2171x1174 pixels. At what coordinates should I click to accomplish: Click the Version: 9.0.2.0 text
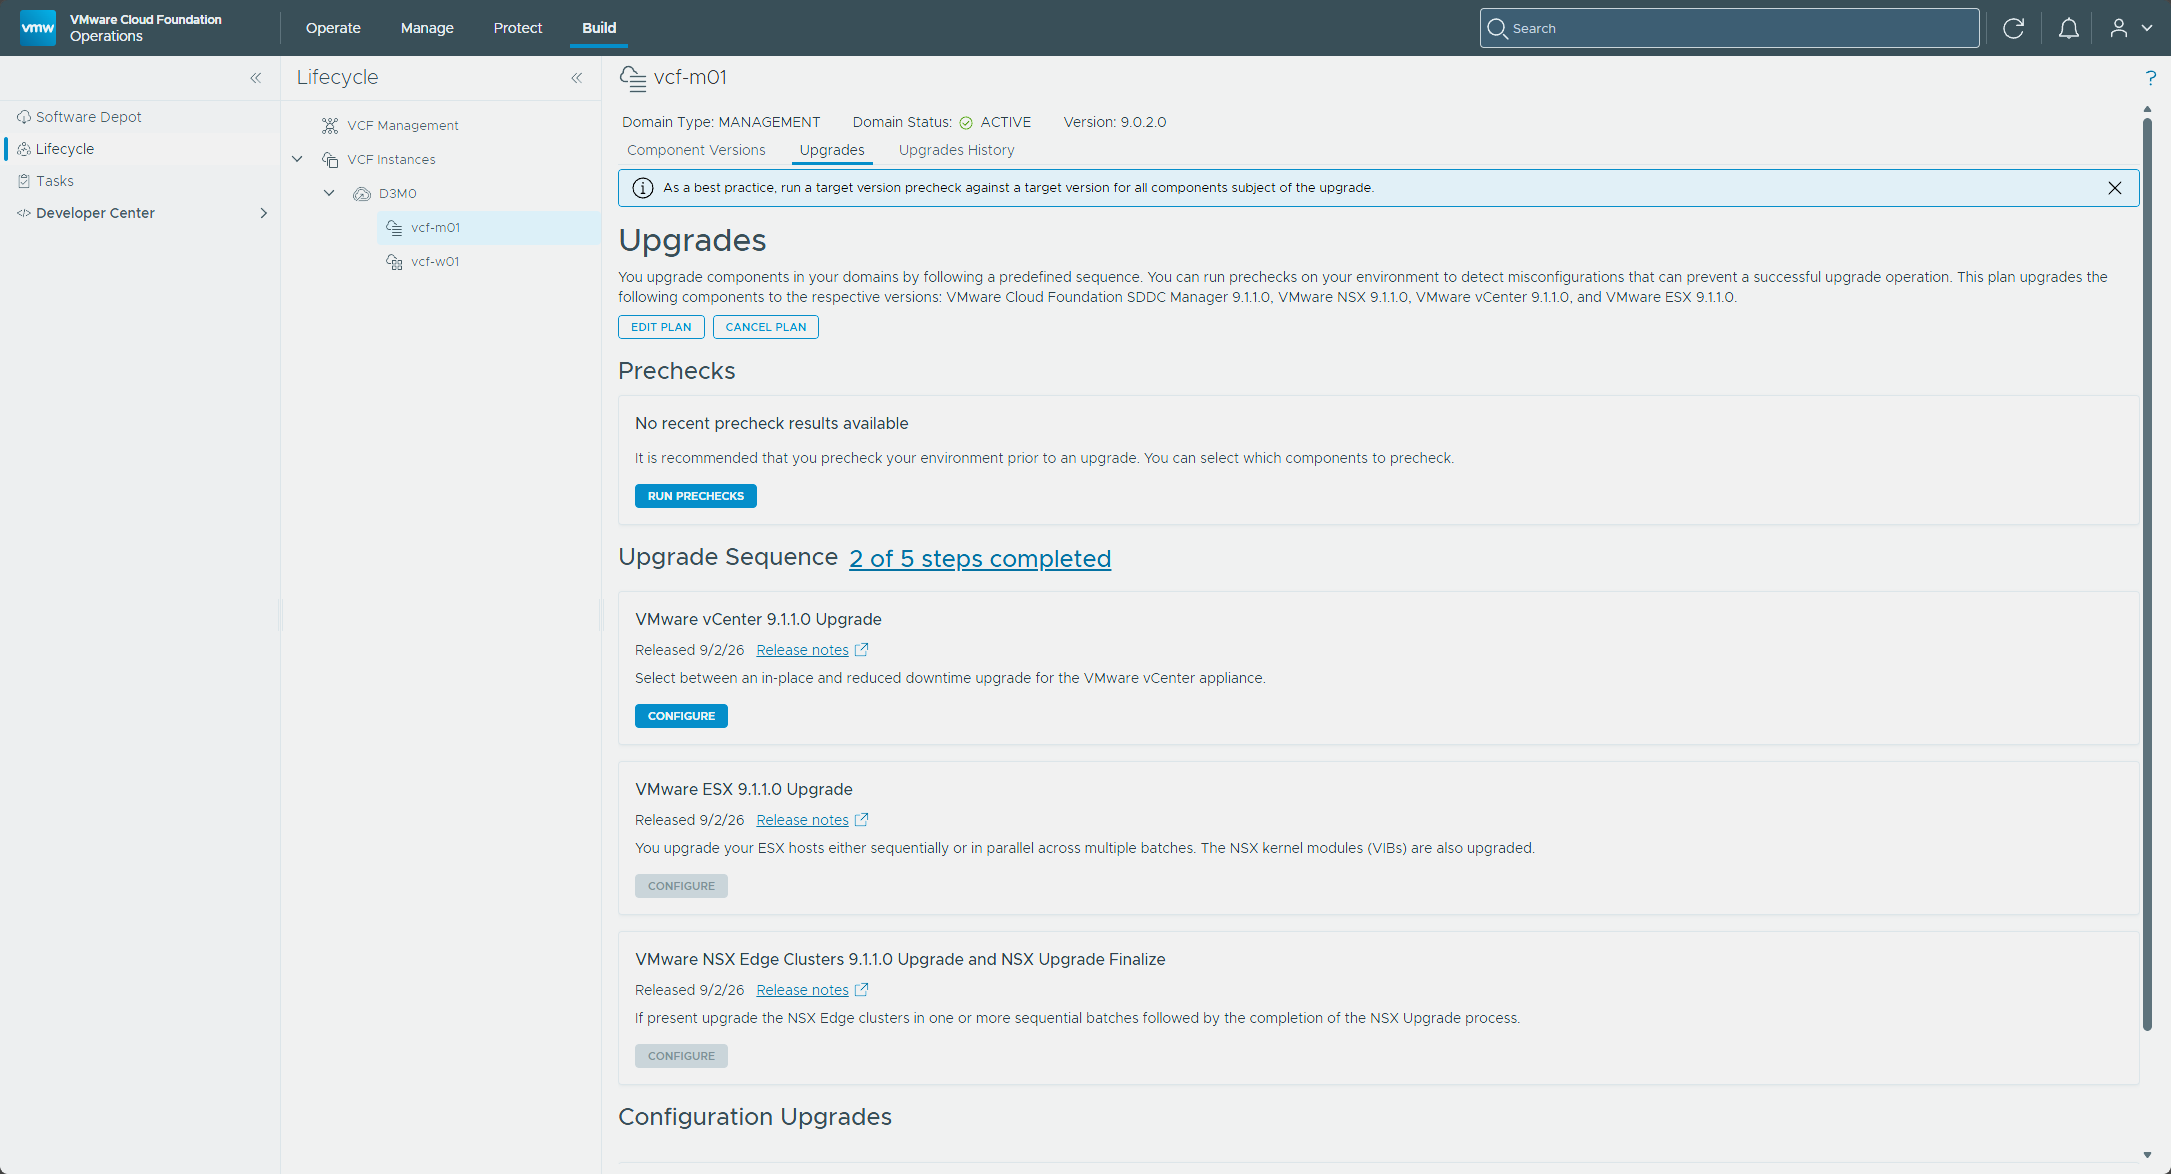(1115, 122)
